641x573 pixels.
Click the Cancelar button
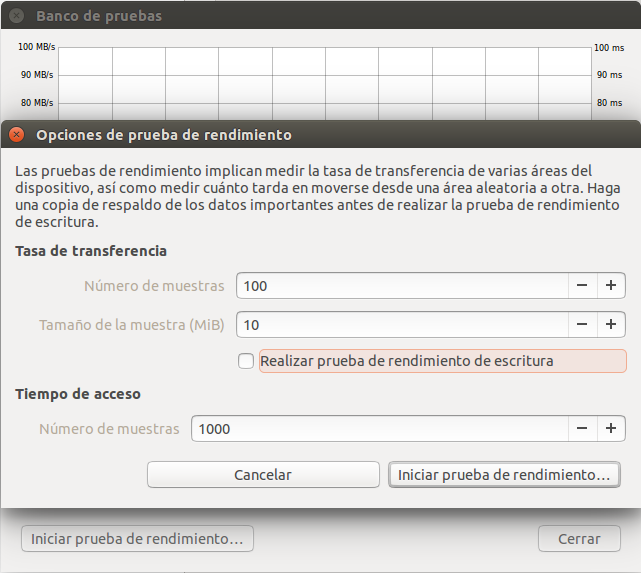tap(262, 475)
